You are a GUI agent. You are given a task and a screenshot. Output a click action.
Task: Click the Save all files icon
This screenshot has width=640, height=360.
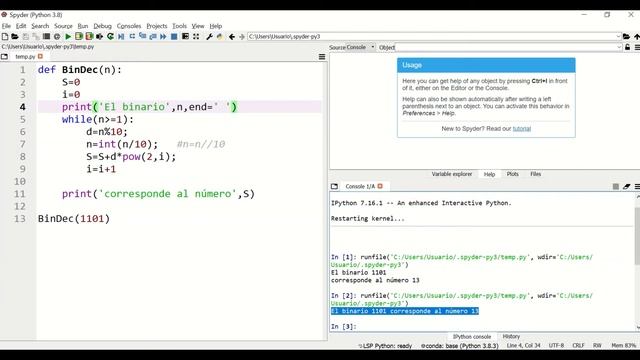coord(36,37)
